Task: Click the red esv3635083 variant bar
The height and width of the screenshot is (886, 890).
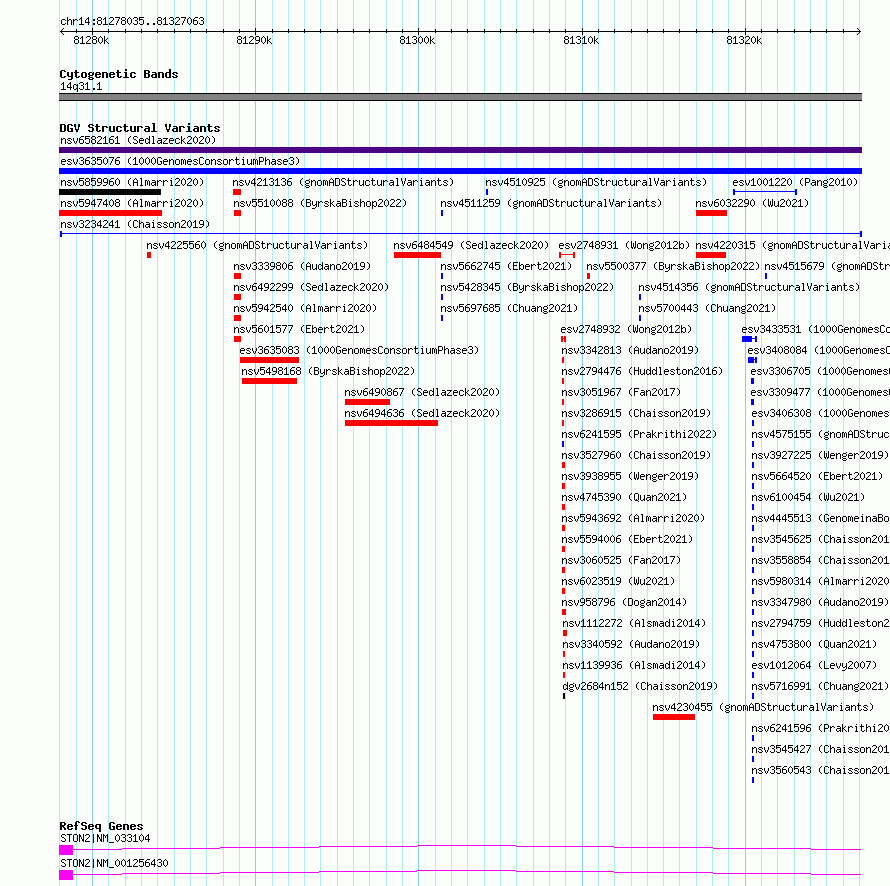Action: [x=270, y=360]
